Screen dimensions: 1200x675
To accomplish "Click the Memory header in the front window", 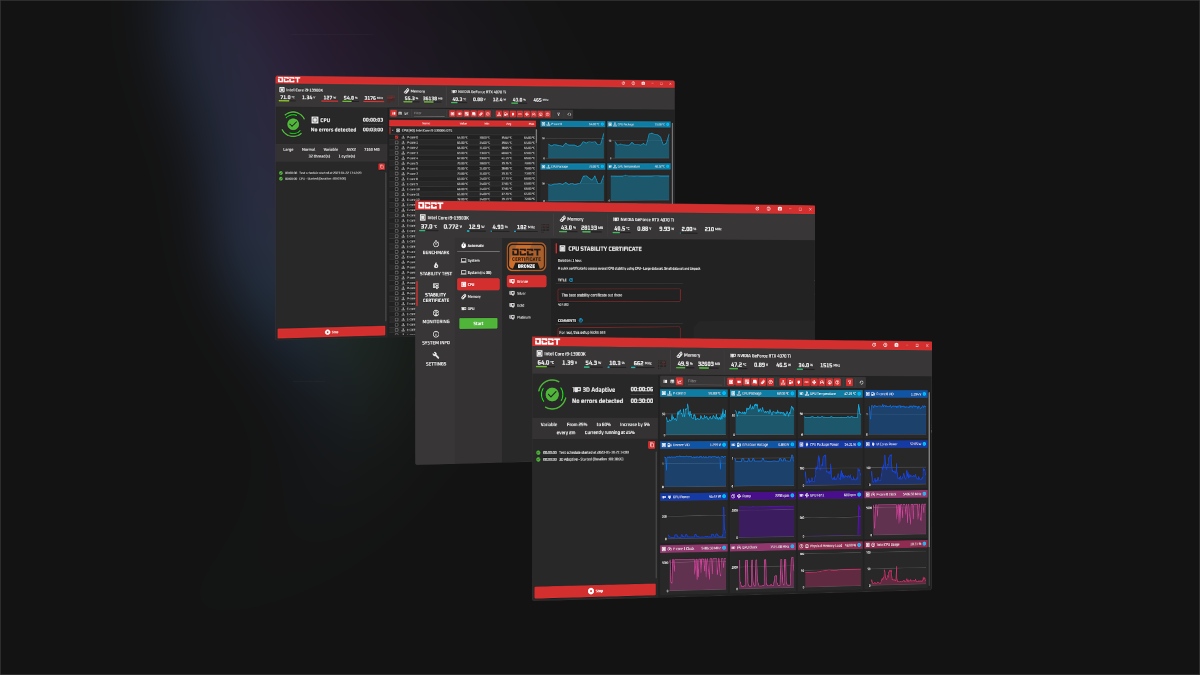I will [x=689, y=354].
